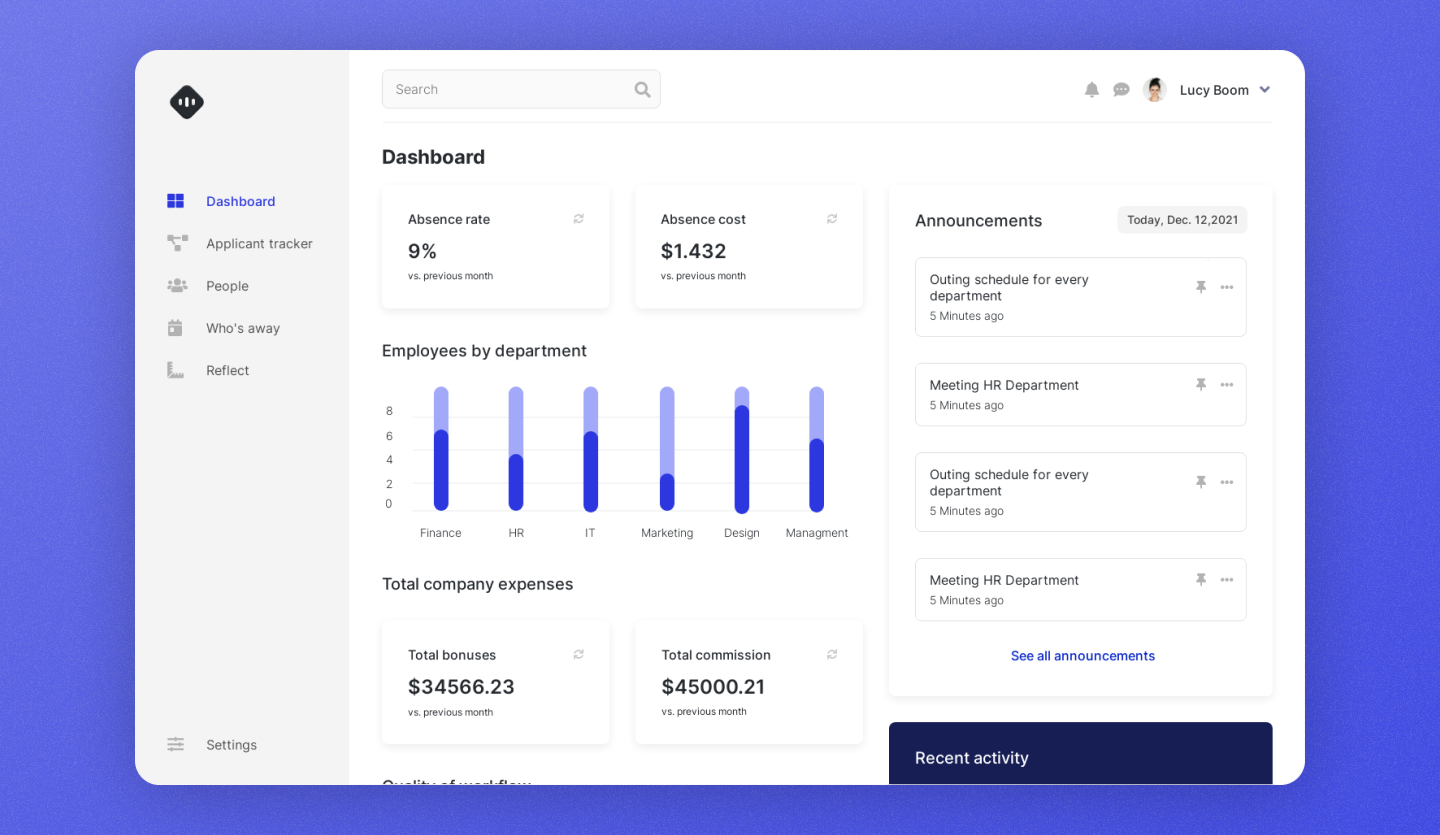Refresh the Absence rate card
Image resolution: width=1440 pixels, height=835 pixels.
click(x=578, y=218)
